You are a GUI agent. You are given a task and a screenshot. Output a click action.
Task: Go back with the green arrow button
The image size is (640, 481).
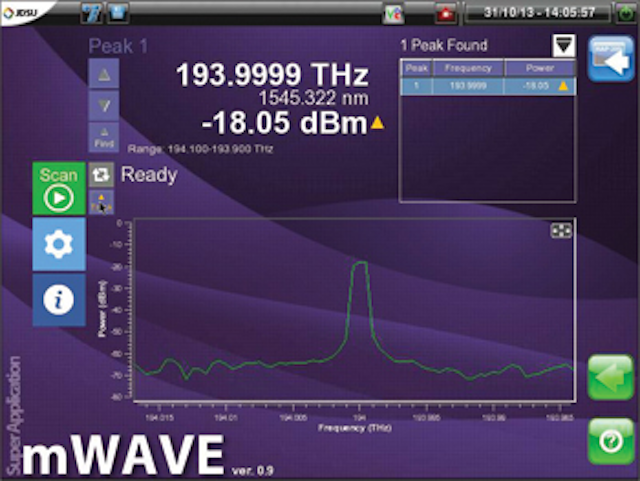pos(611,377)
